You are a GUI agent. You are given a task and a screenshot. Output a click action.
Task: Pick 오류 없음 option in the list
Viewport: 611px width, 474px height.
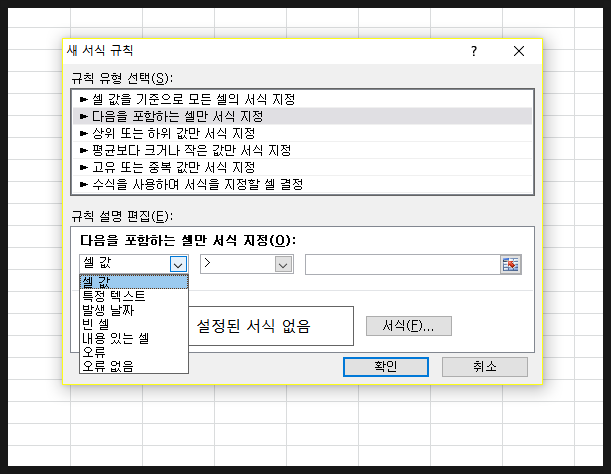click(x=134, y=366)
